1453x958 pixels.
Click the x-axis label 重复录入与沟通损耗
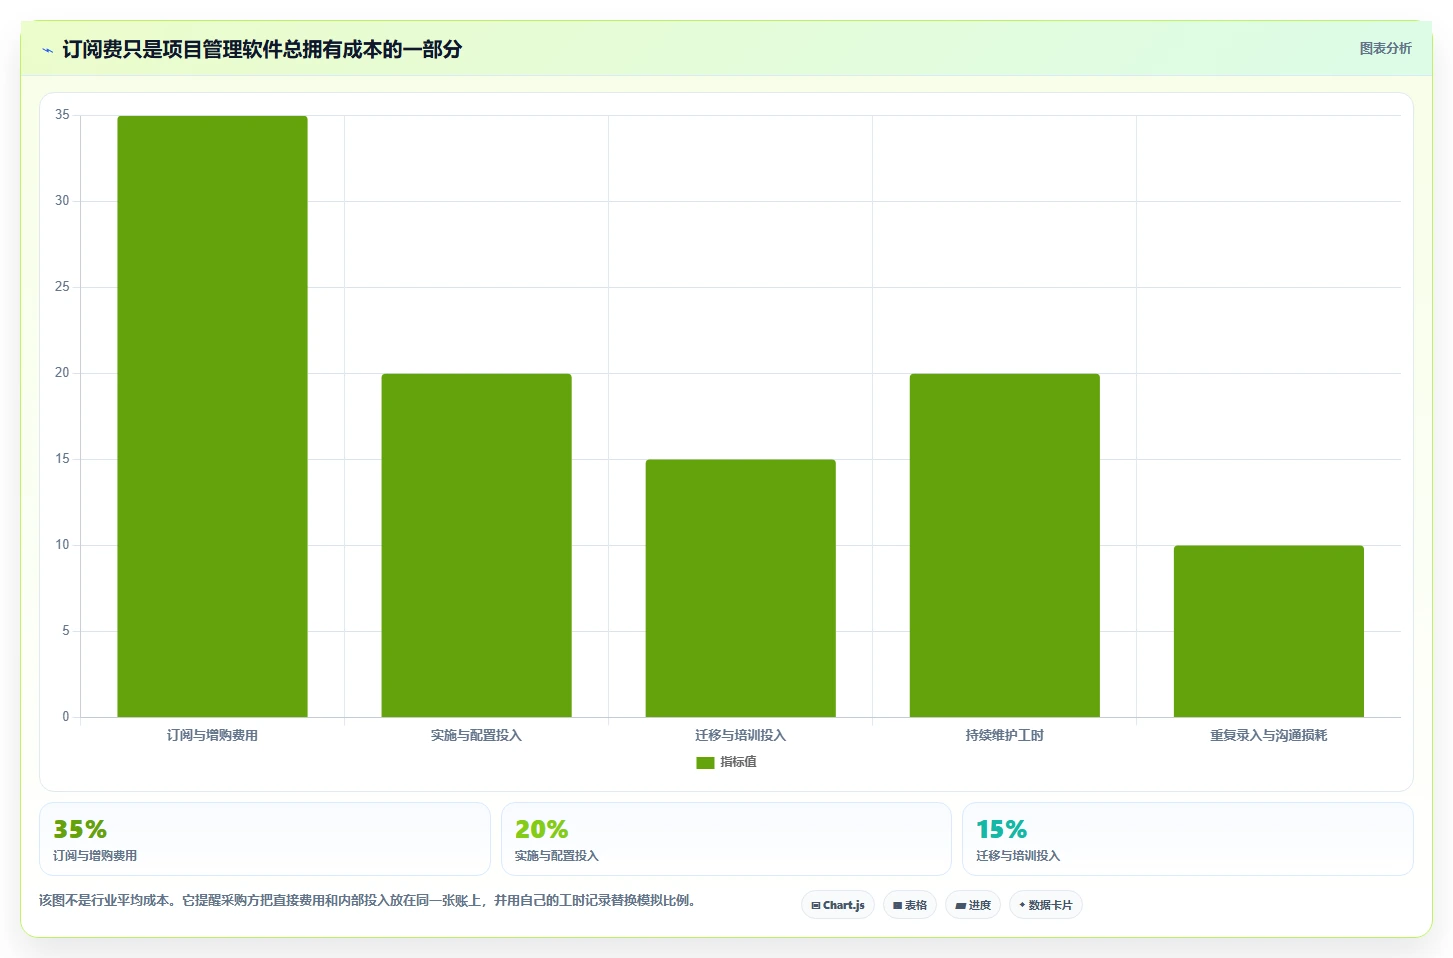click(x=1268, y=735)
